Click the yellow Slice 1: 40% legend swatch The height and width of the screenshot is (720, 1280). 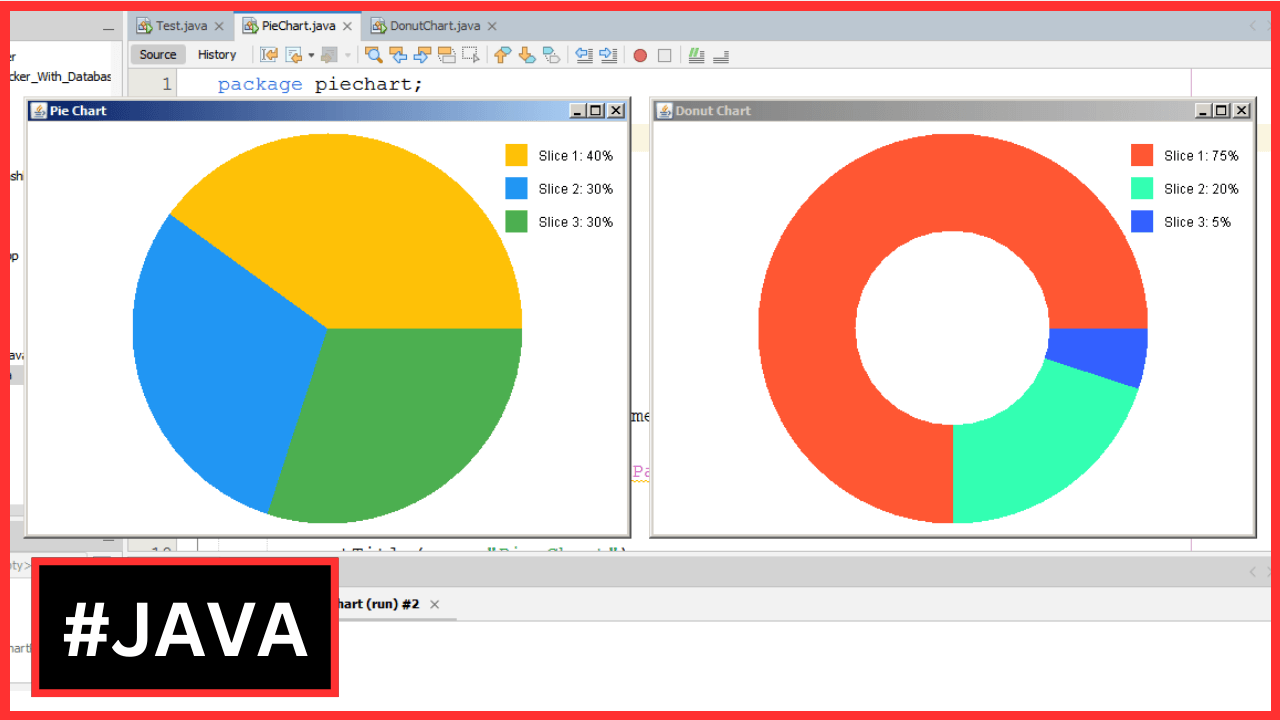516,155
